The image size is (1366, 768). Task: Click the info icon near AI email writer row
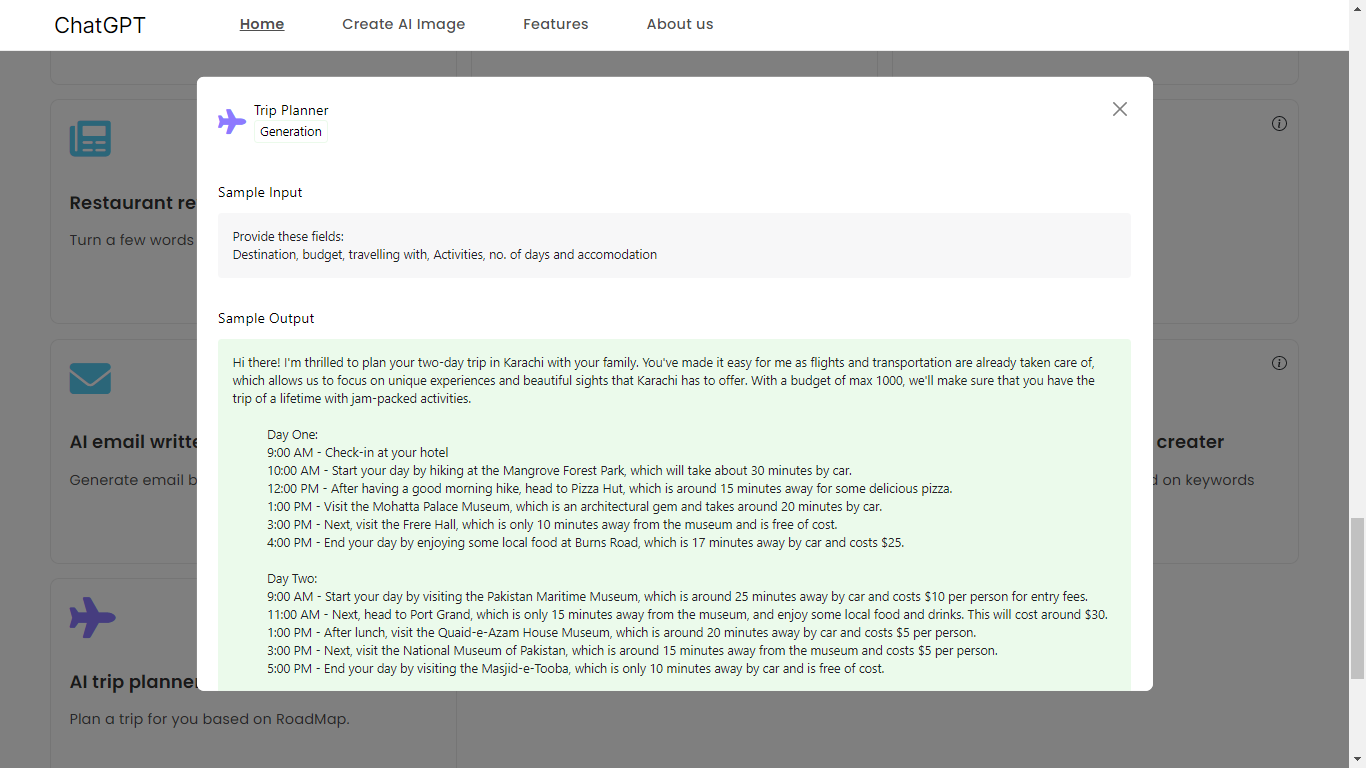[x=1279, y=362]
